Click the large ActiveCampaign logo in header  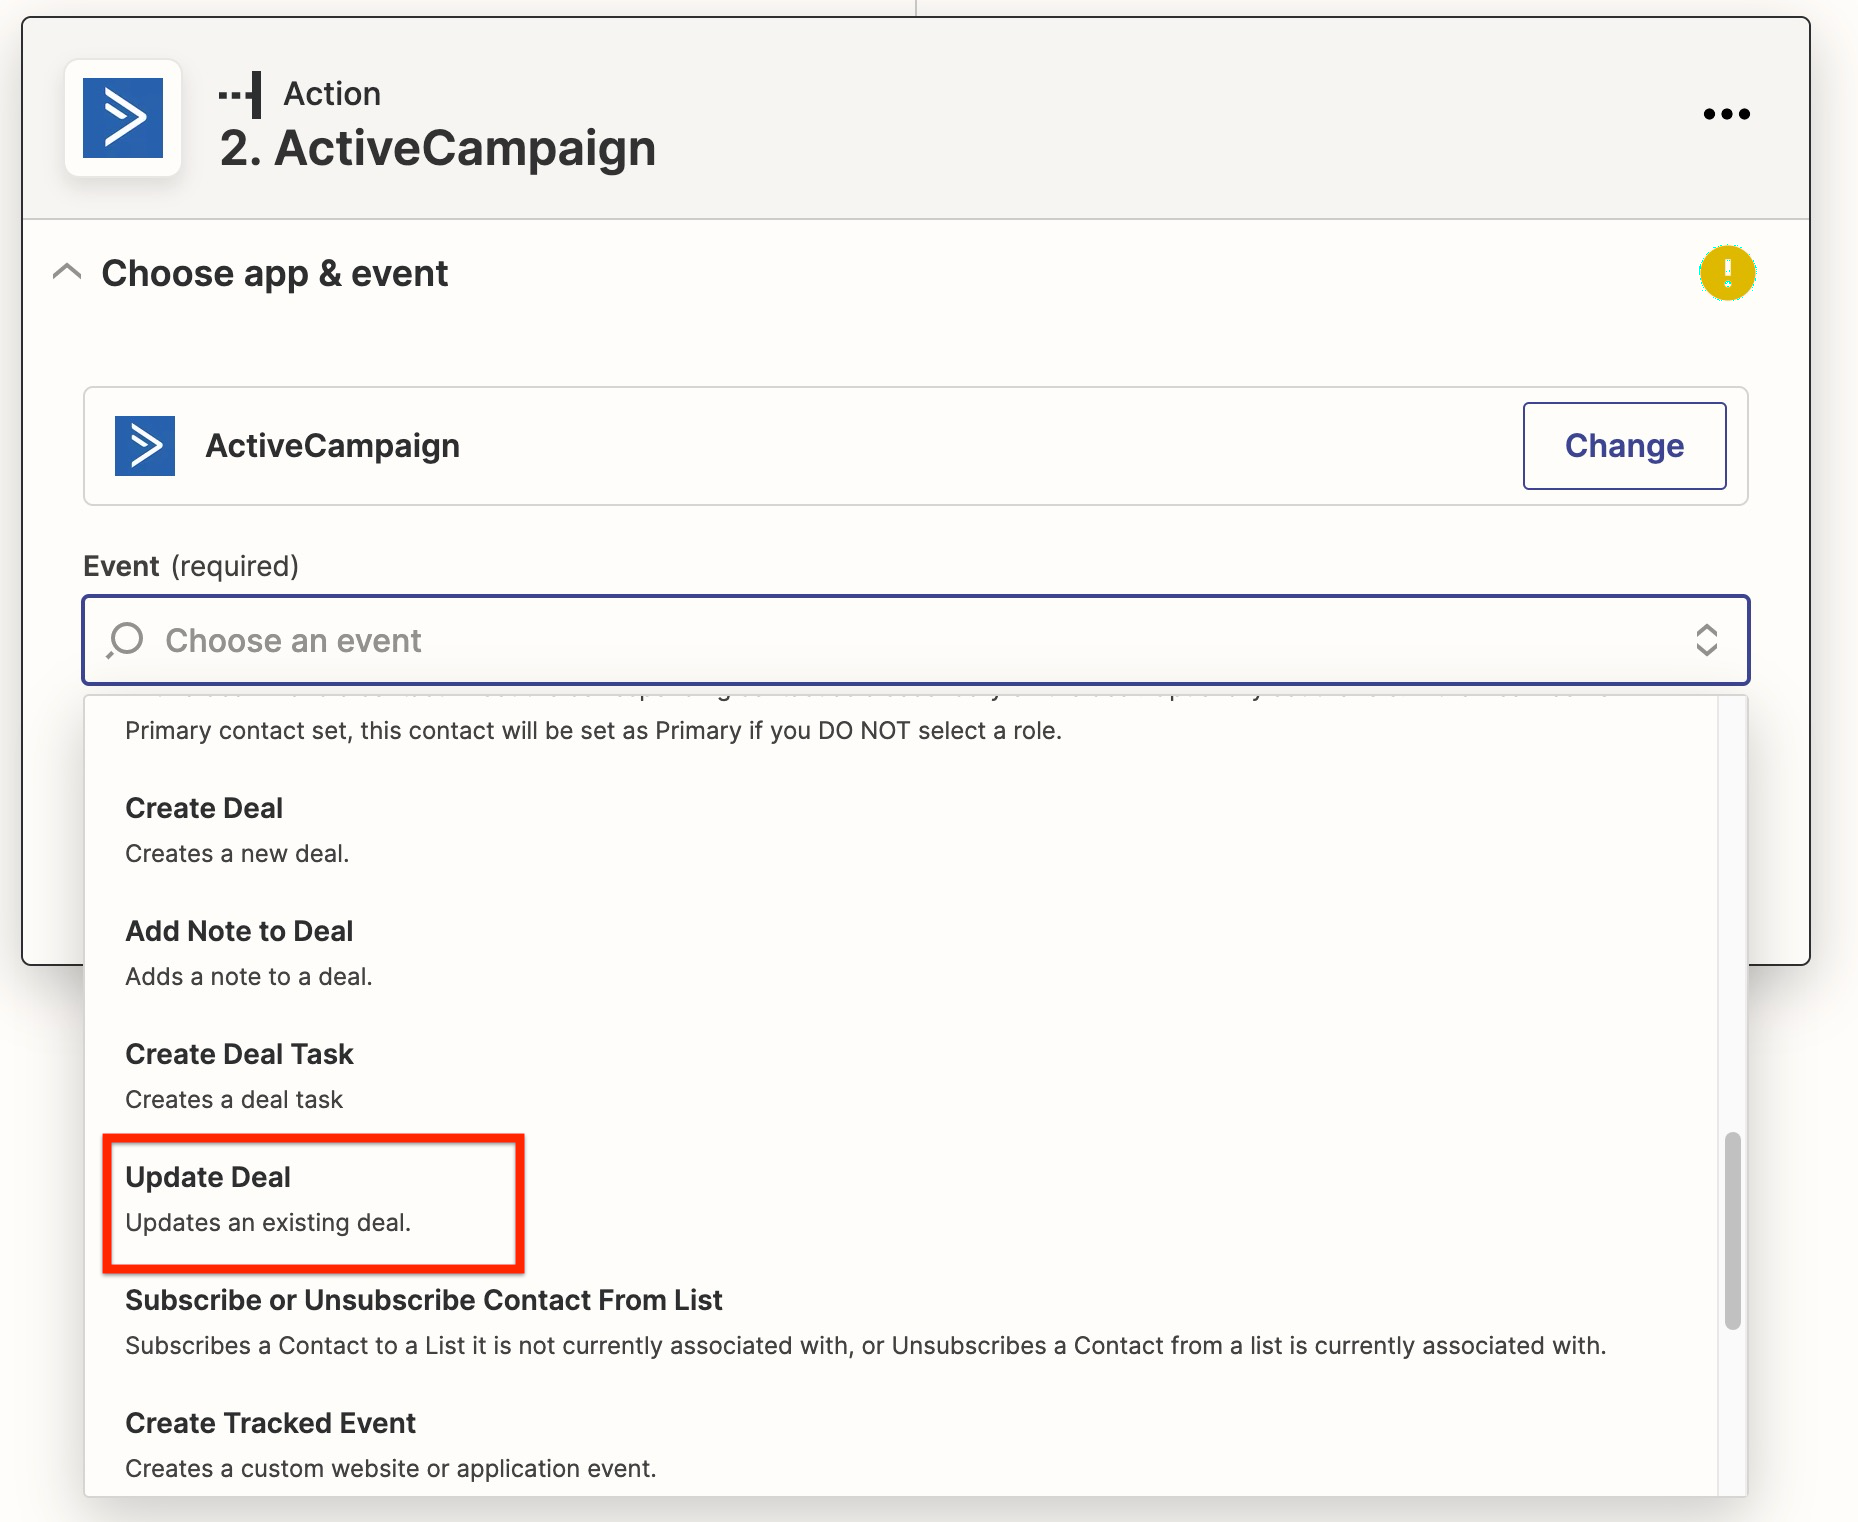click(x=123, y=118)
